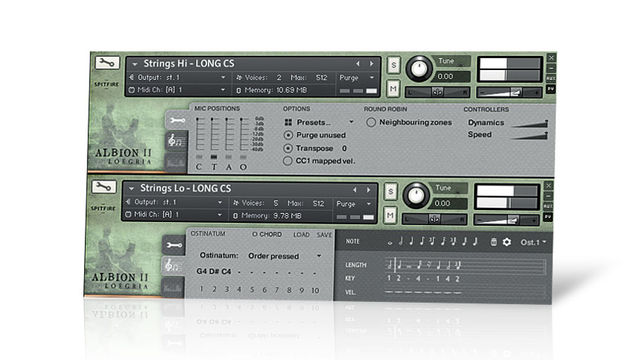Click the Strings Lo pan slider
This screenshot has width=640, height=360.
coord(434,219)
